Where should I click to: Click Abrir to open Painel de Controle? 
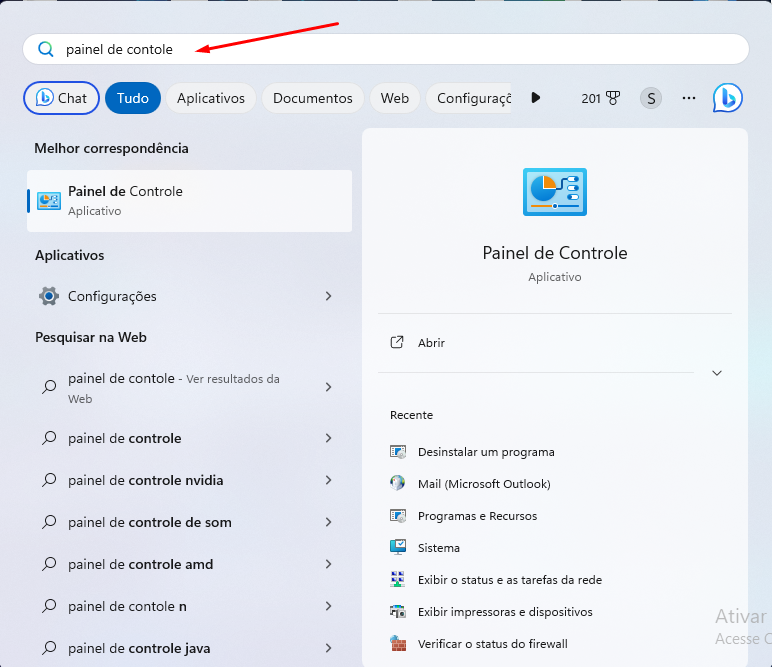pyautogui.click(x=431, y=343)
